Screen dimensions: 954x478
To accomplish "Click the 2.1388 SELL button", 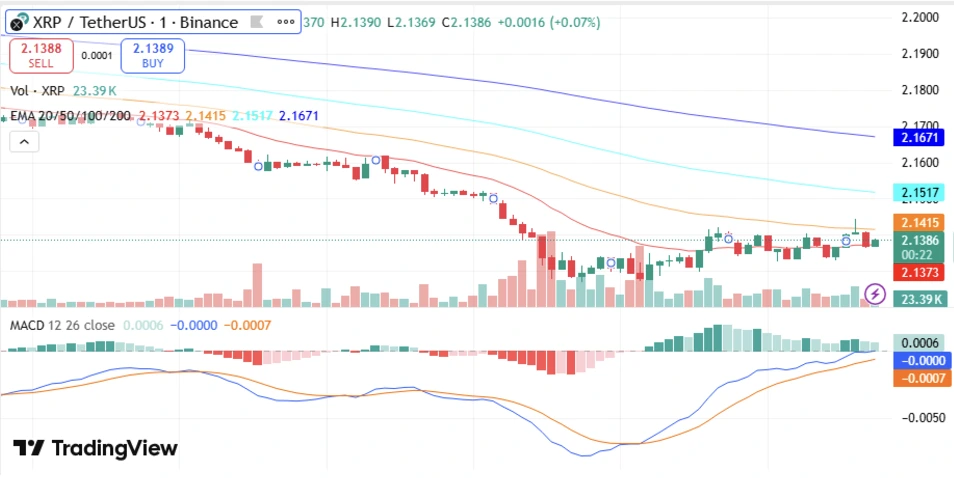I will [x=41, y=55].
